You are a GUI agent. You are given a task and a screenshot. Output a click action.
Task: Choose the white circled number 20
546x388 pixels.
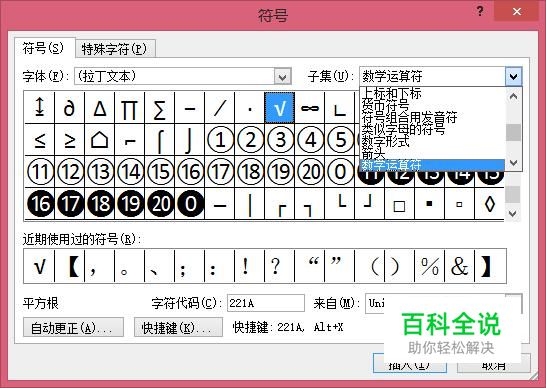pyautogui.click(x=310, y=172)
